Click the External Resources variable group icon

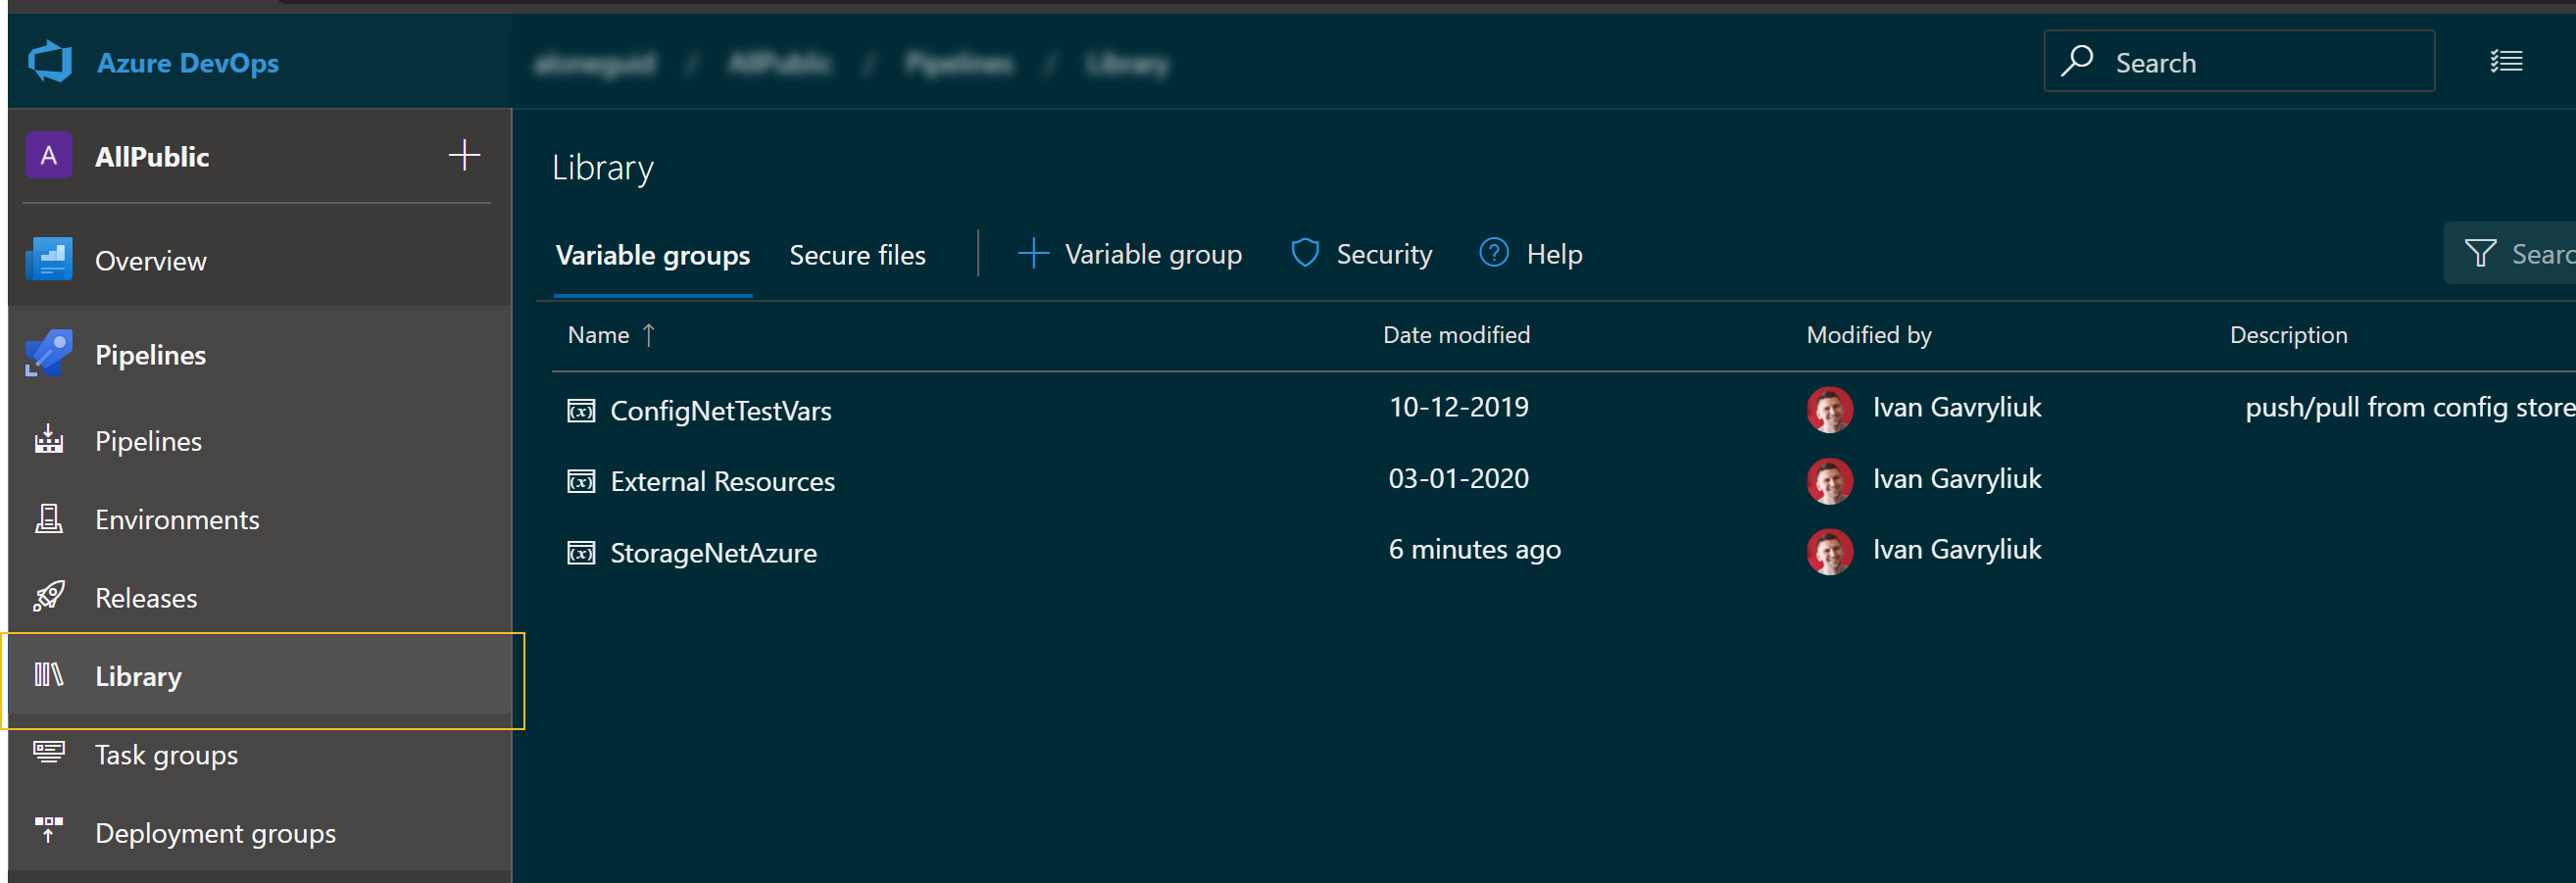(x=581, y=481)
